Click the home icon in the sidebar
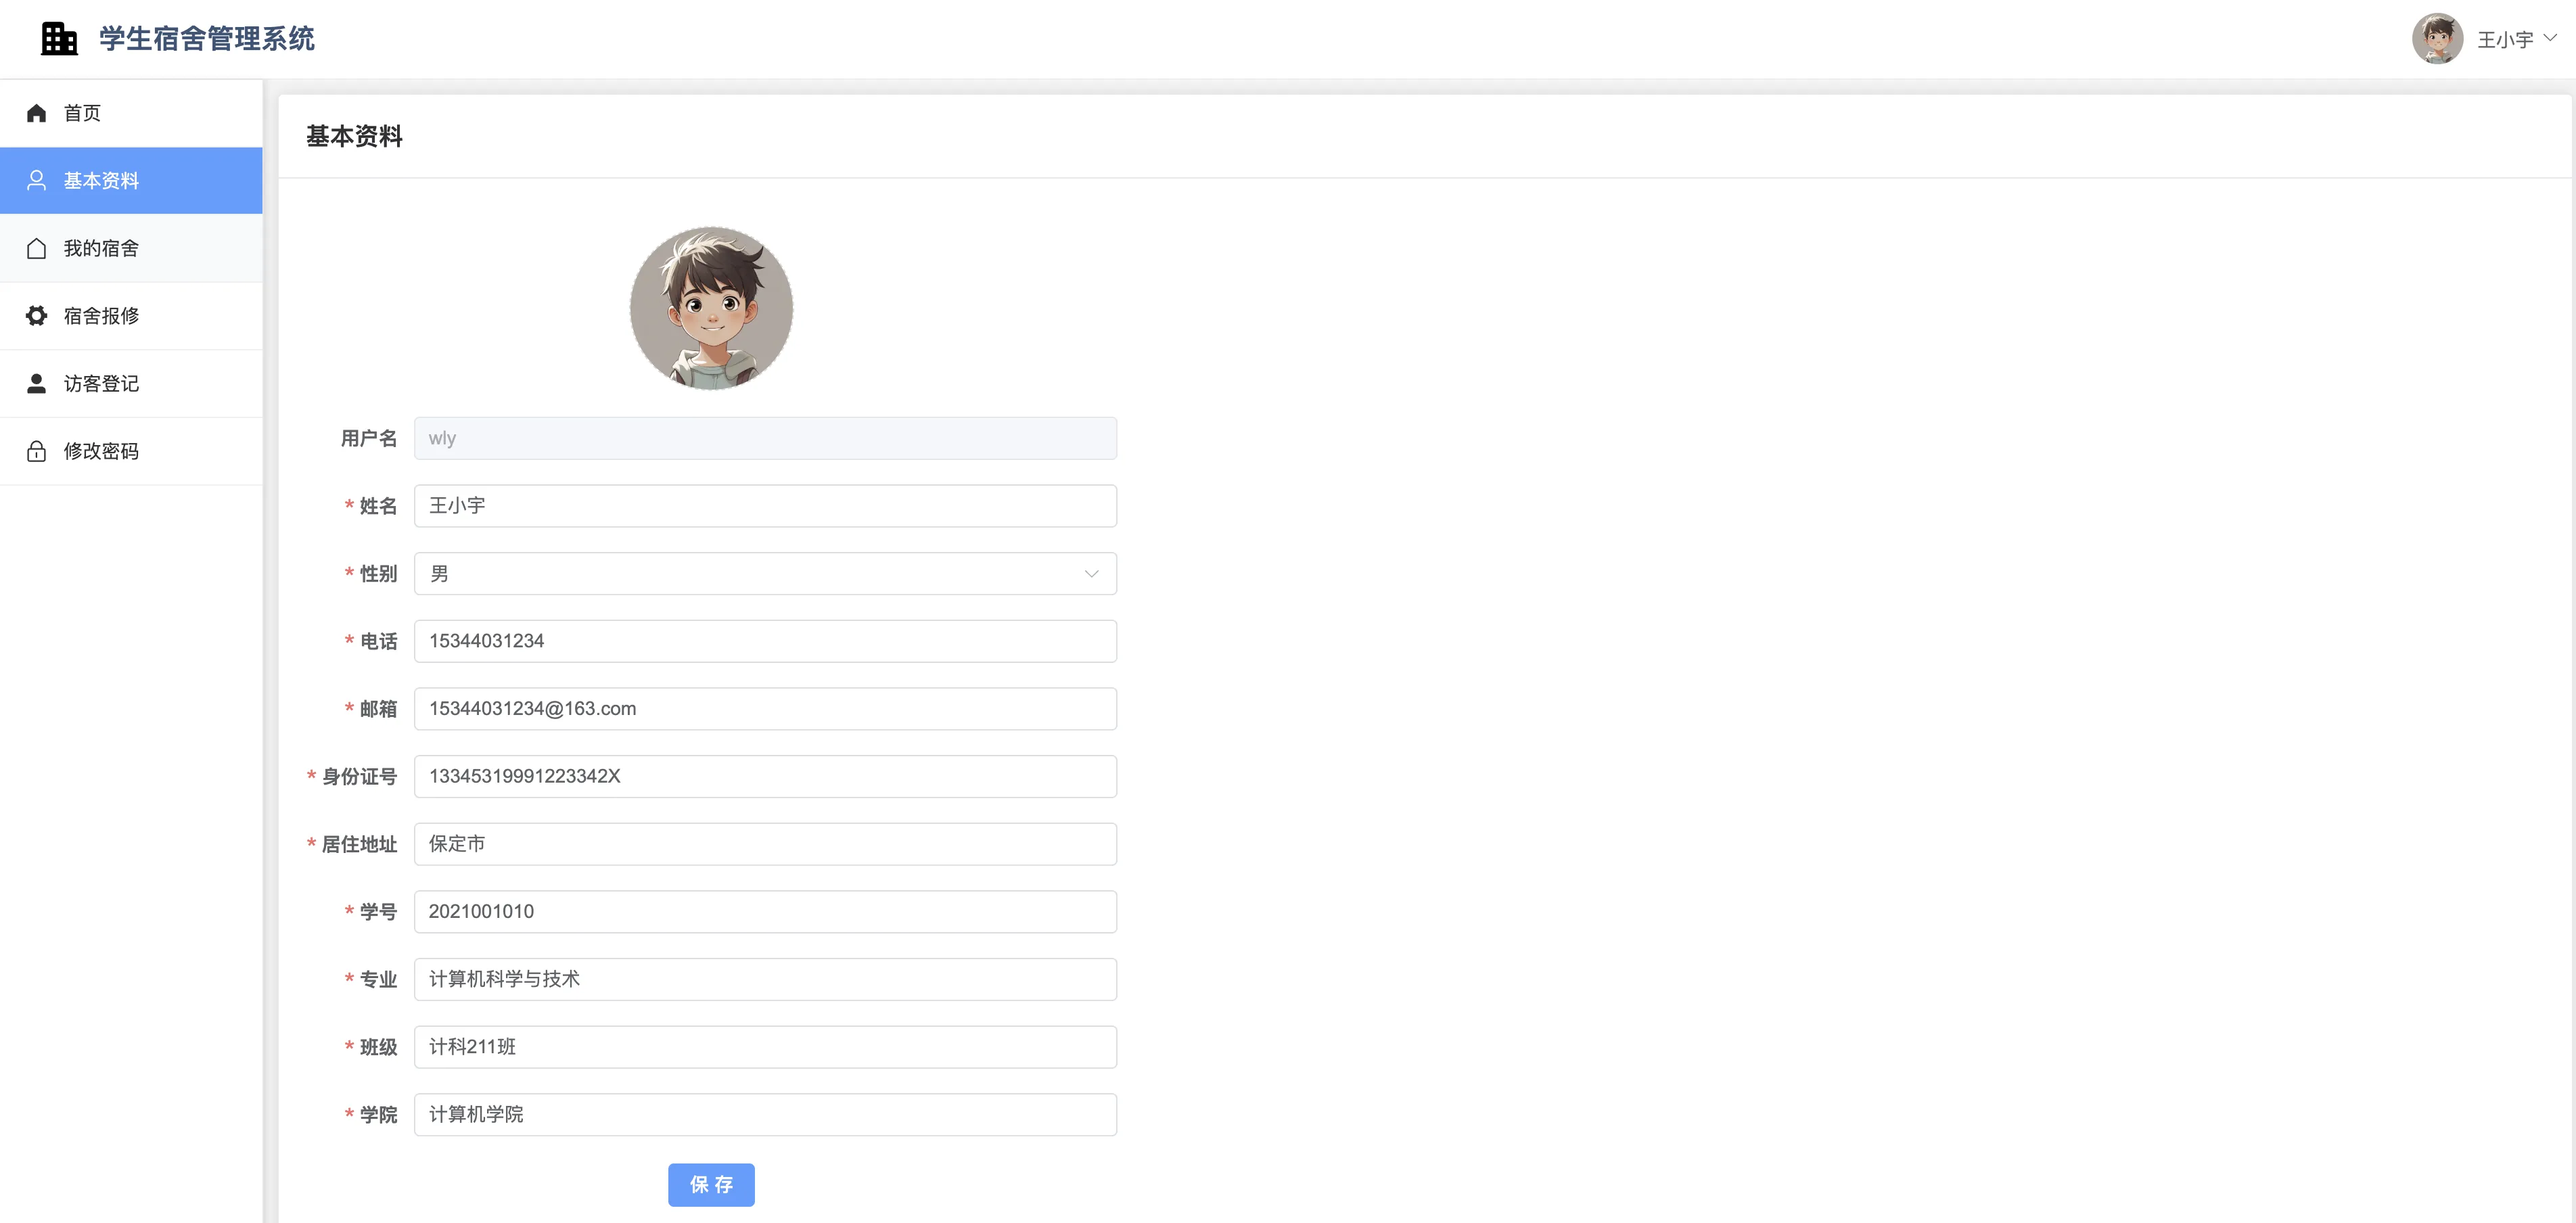Image resolution: width=2576 pixels, height=1223 pixels. 37,113
